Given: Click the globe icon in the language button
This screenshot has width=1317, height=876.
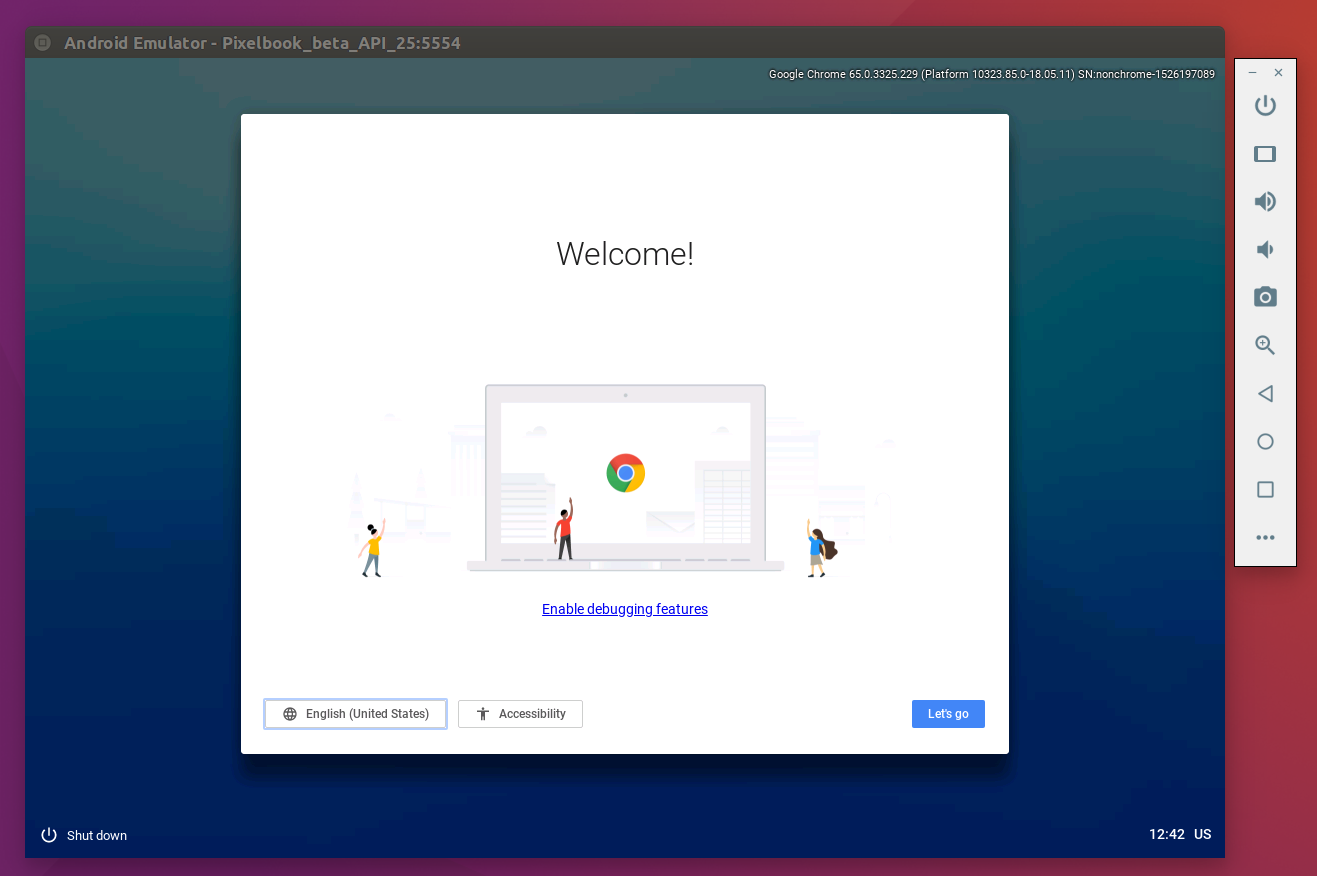Looking at the screenshot, I should [290, 714].
